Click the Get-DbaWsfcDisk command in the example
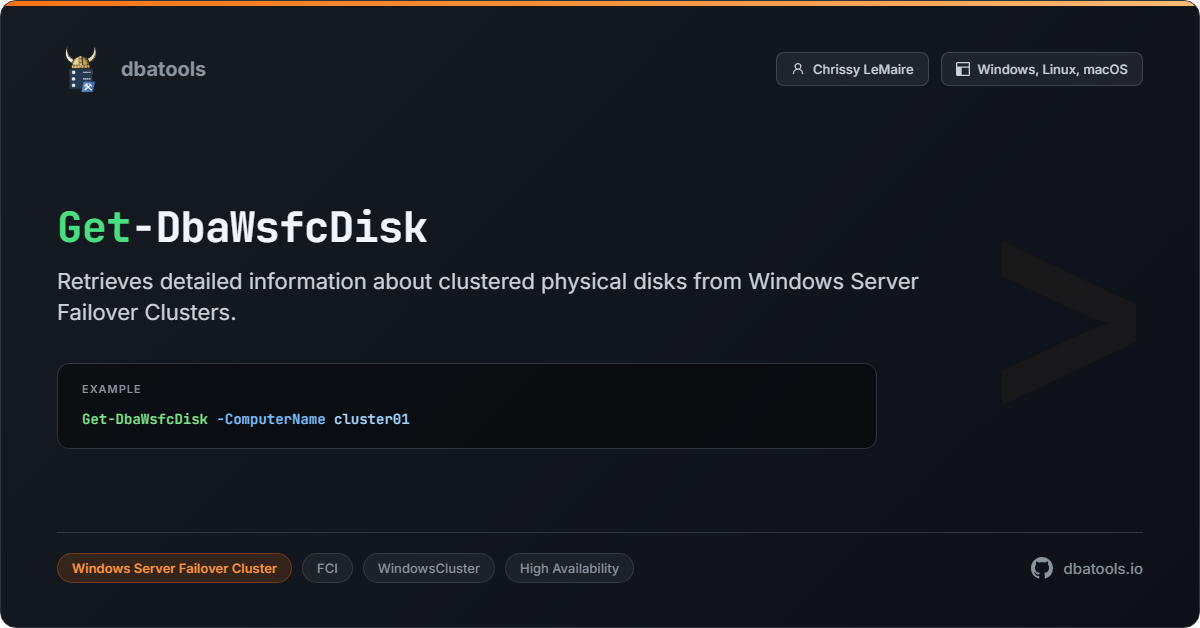The image size is (1200, 628). point(144,419)
